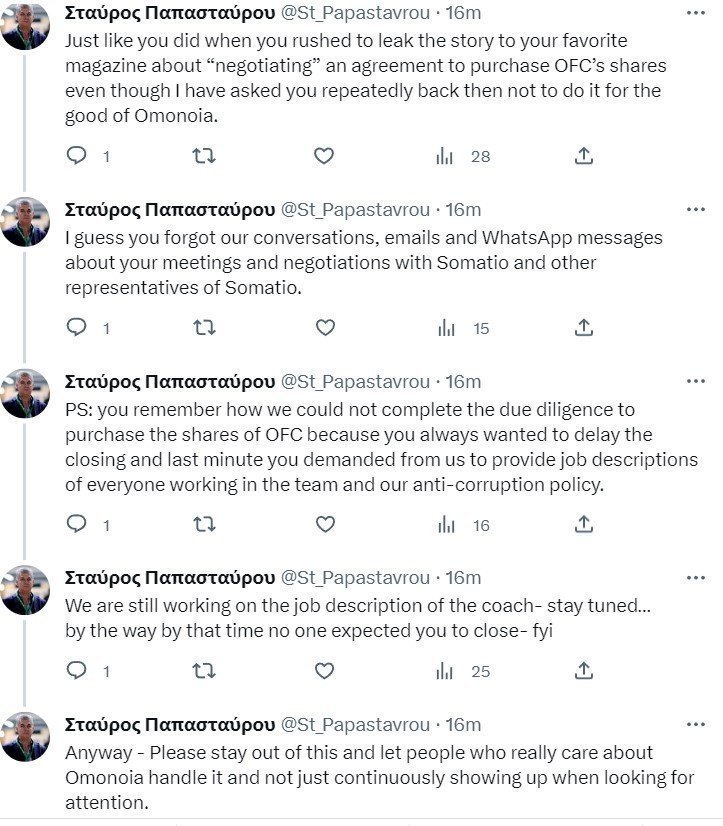Share the tweet about Somatio negotiations
The width and height of the screenshot is (723, 826).
pos(584,327)
